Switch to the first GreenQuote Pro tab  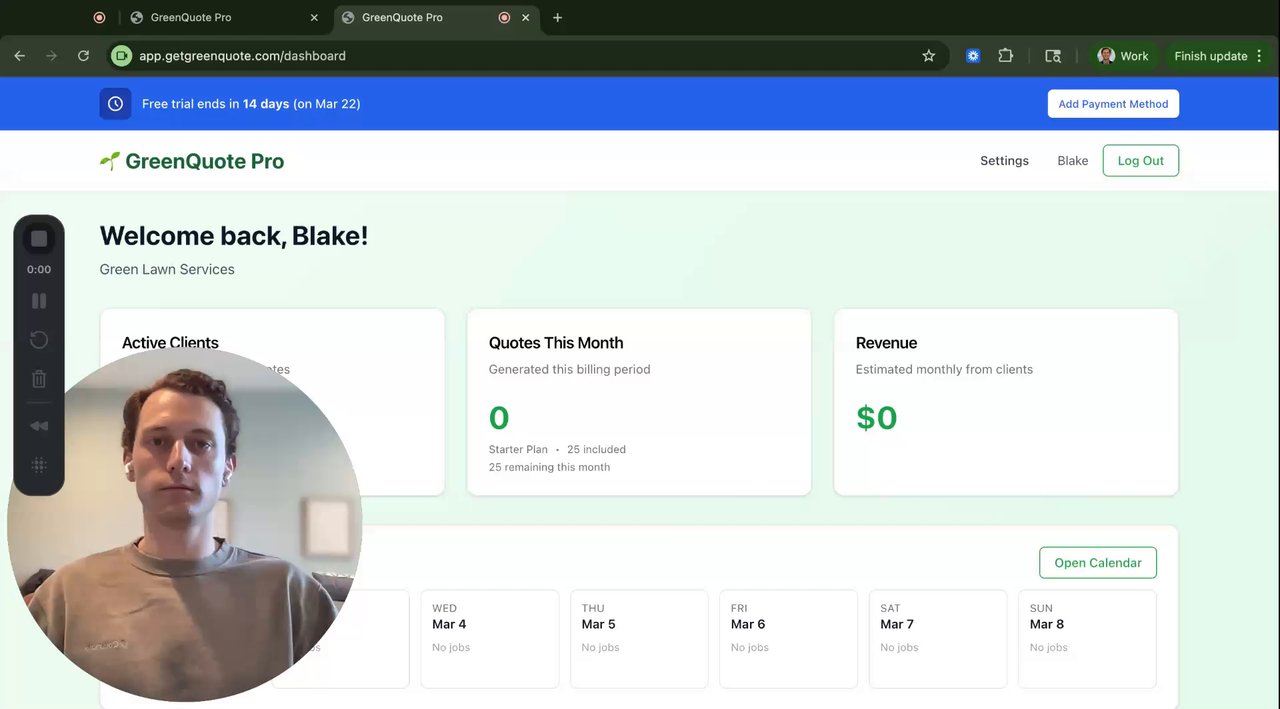pos(190,17)
